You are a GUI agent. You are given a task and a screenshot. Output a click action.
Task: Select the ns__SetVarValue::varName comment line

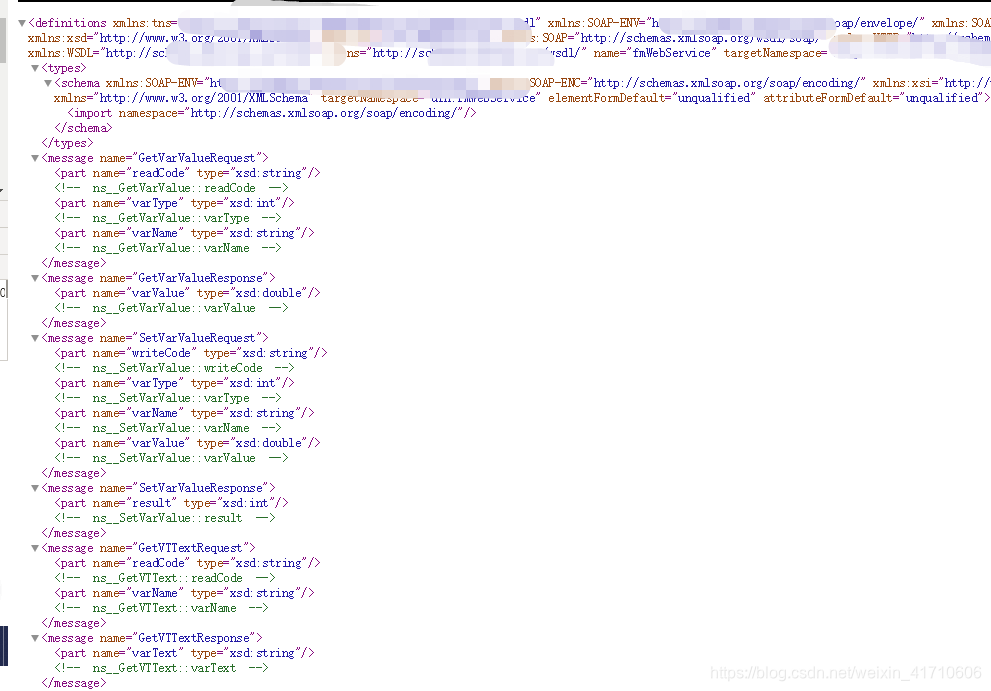(168, 429)
